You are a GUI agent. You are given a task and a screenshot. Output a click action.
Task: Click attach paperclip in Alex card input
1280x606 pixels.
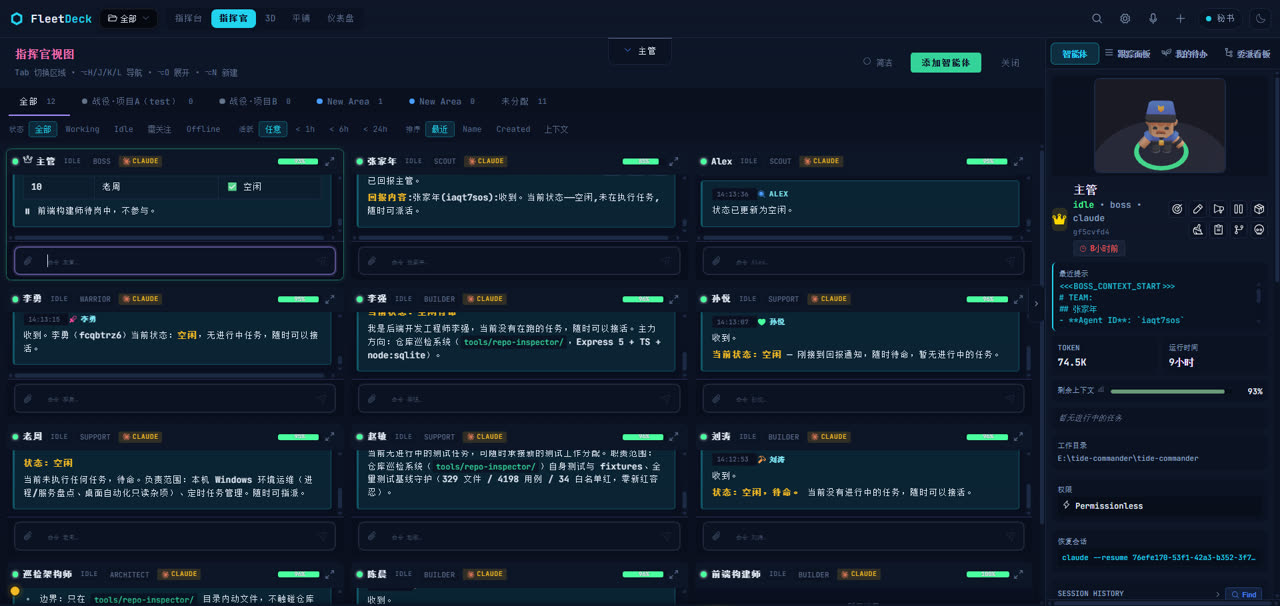[x=717, y=261]
